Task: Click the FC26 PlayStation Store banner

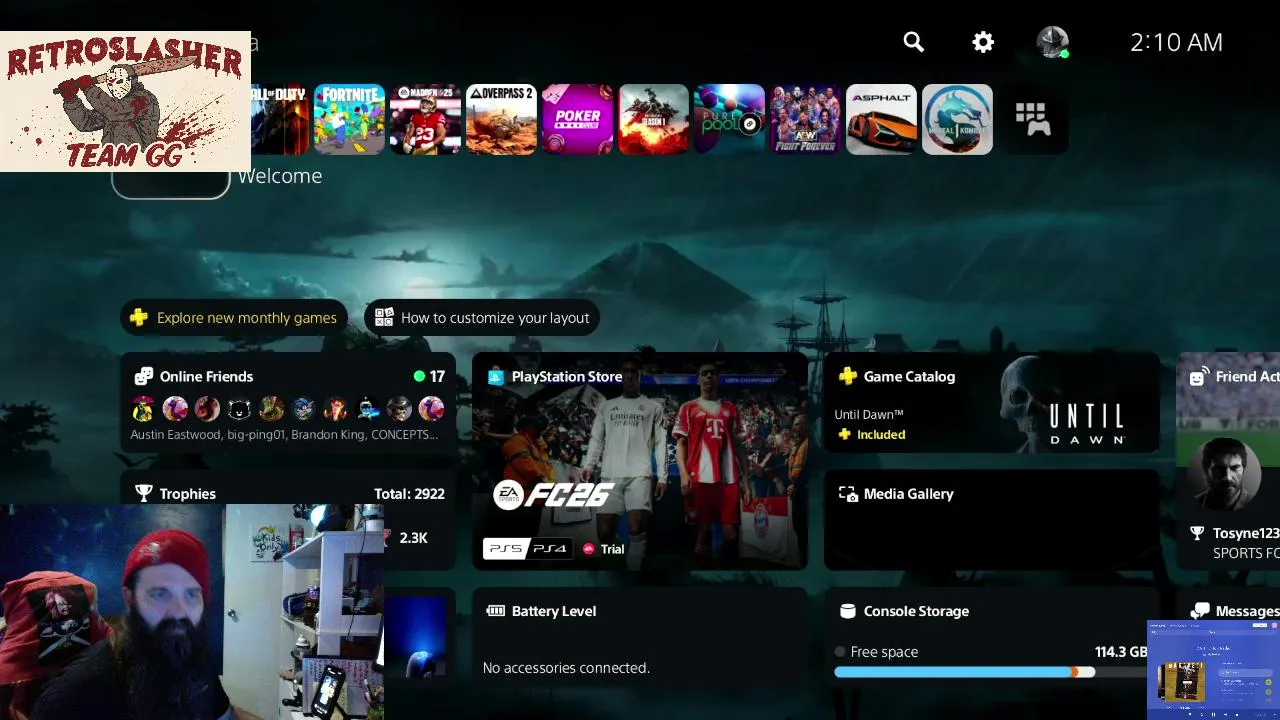Action: 640,461
